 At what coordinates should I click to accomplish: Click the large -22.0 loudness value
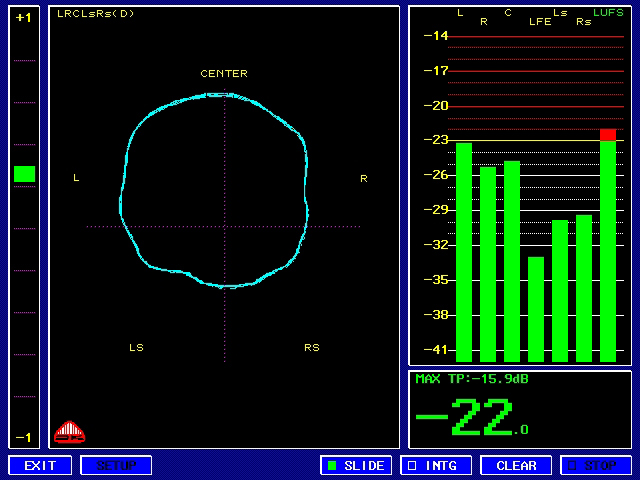coord(472,418)
